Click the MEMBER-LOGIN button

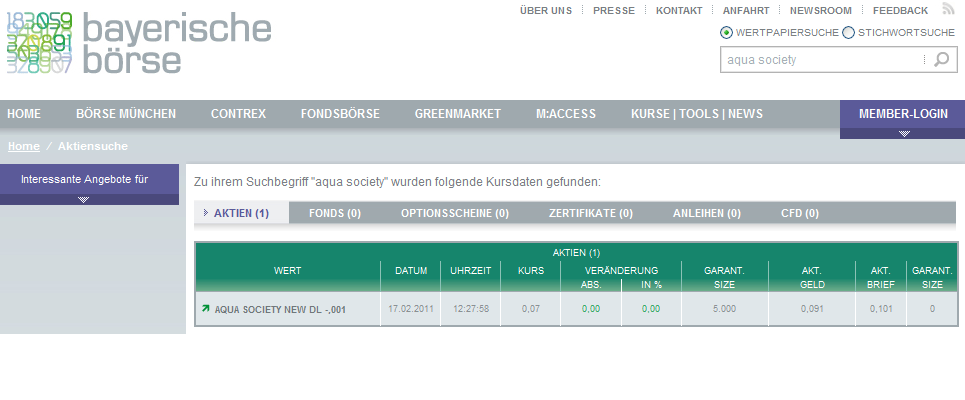coord(903,114)
